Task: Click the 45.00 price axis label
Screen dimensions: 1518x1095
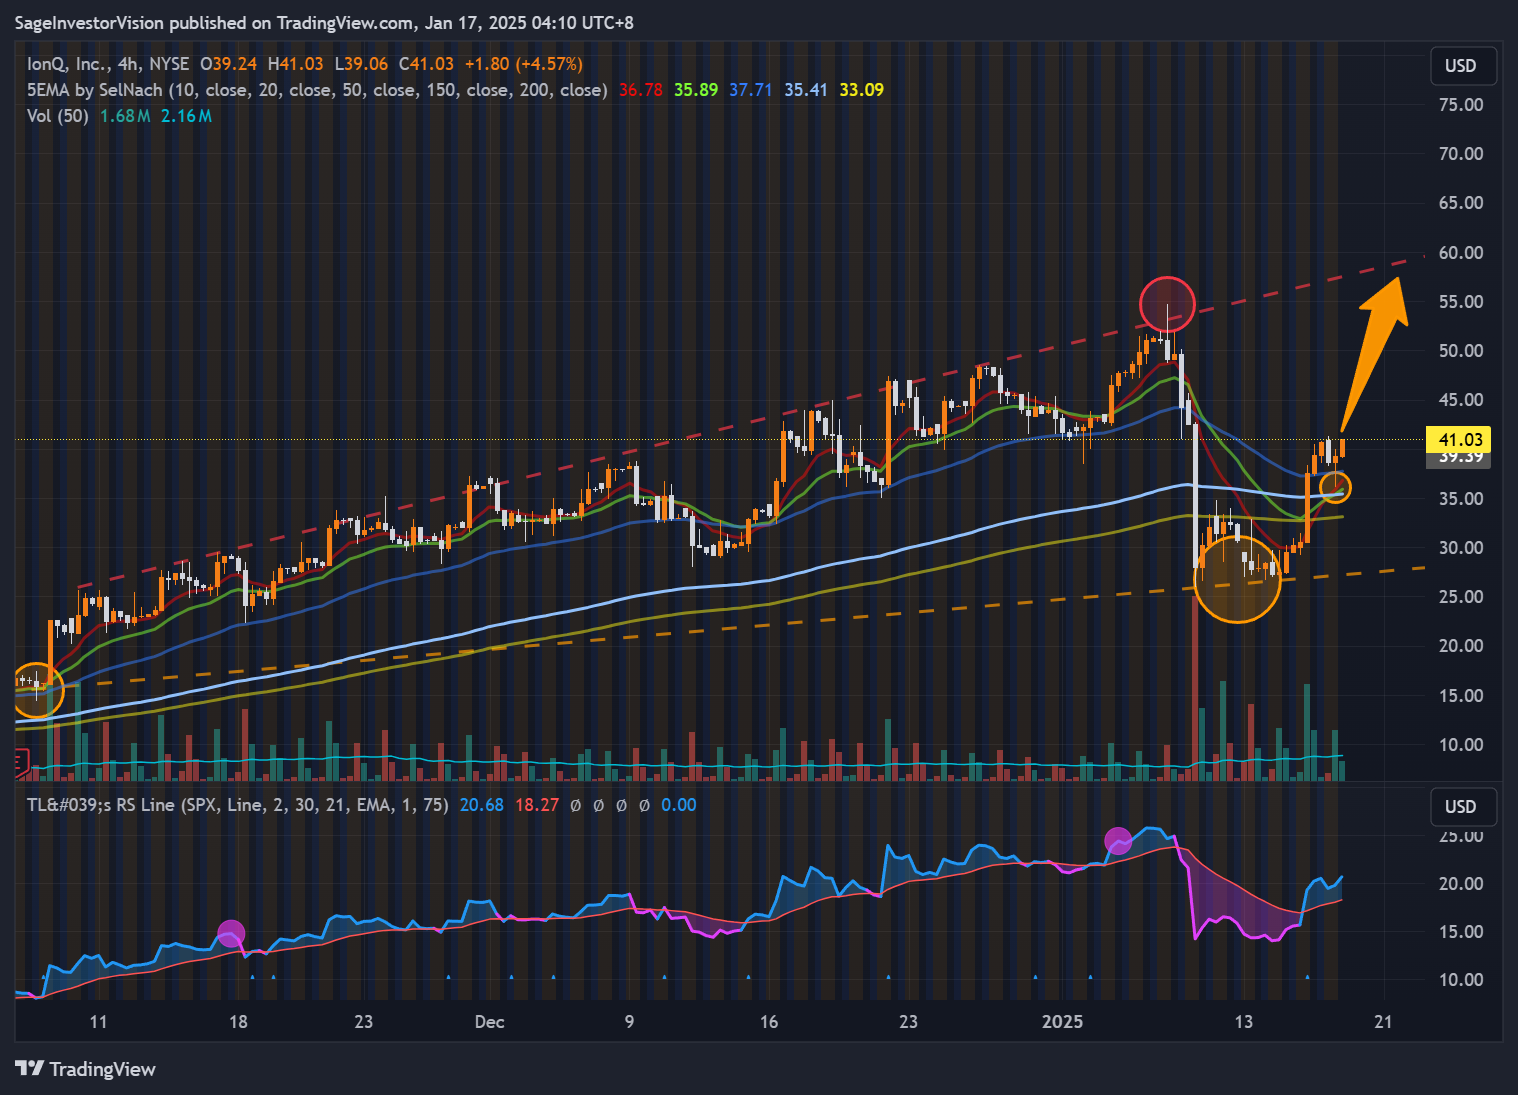Action: click(x=1460, y=400)
